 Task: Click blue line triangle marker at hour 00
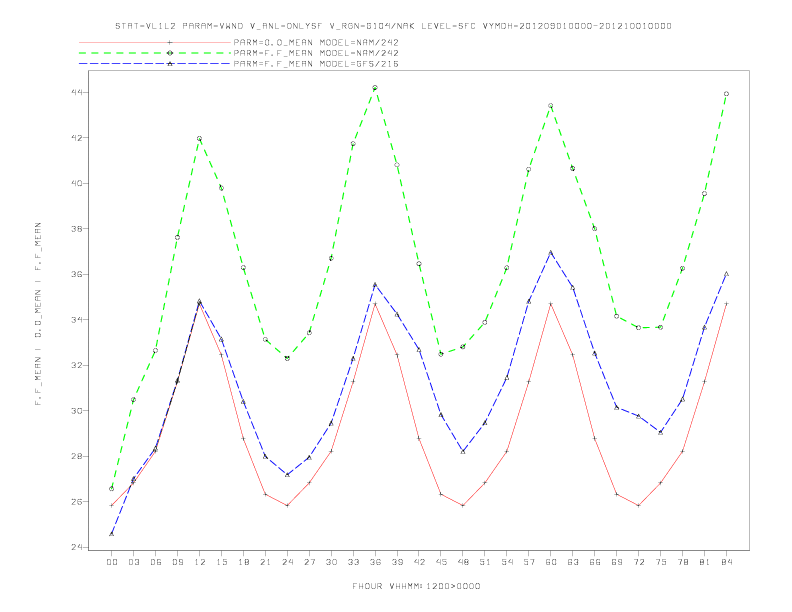112,534
